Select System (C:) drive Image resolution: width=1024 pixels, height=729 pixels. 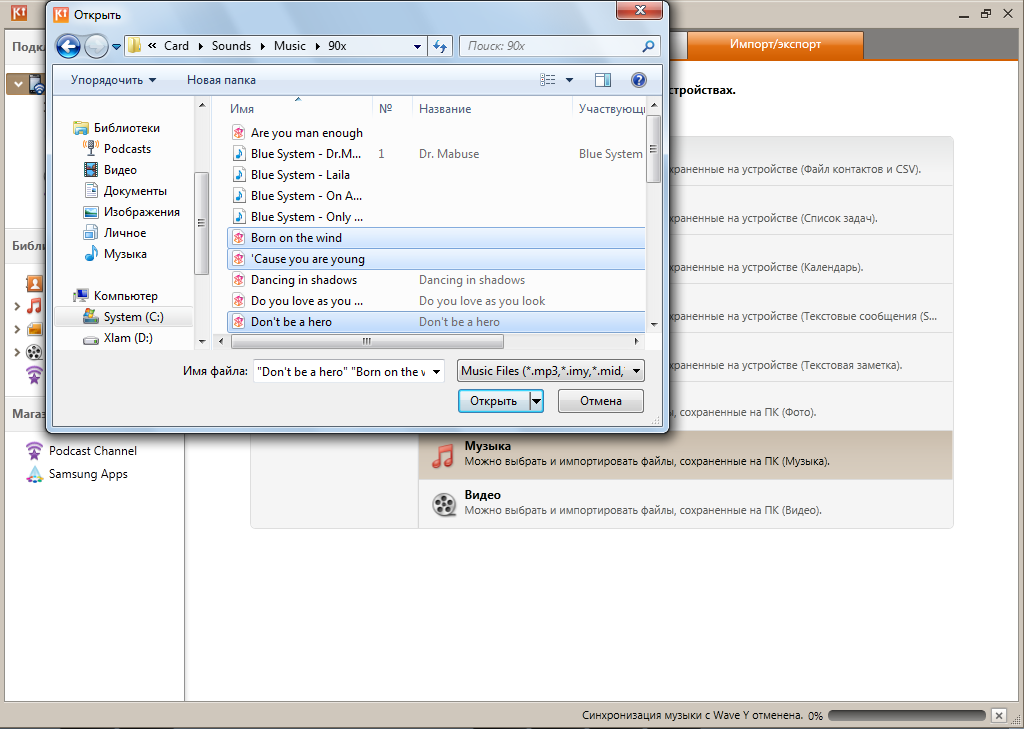[123, 317]
